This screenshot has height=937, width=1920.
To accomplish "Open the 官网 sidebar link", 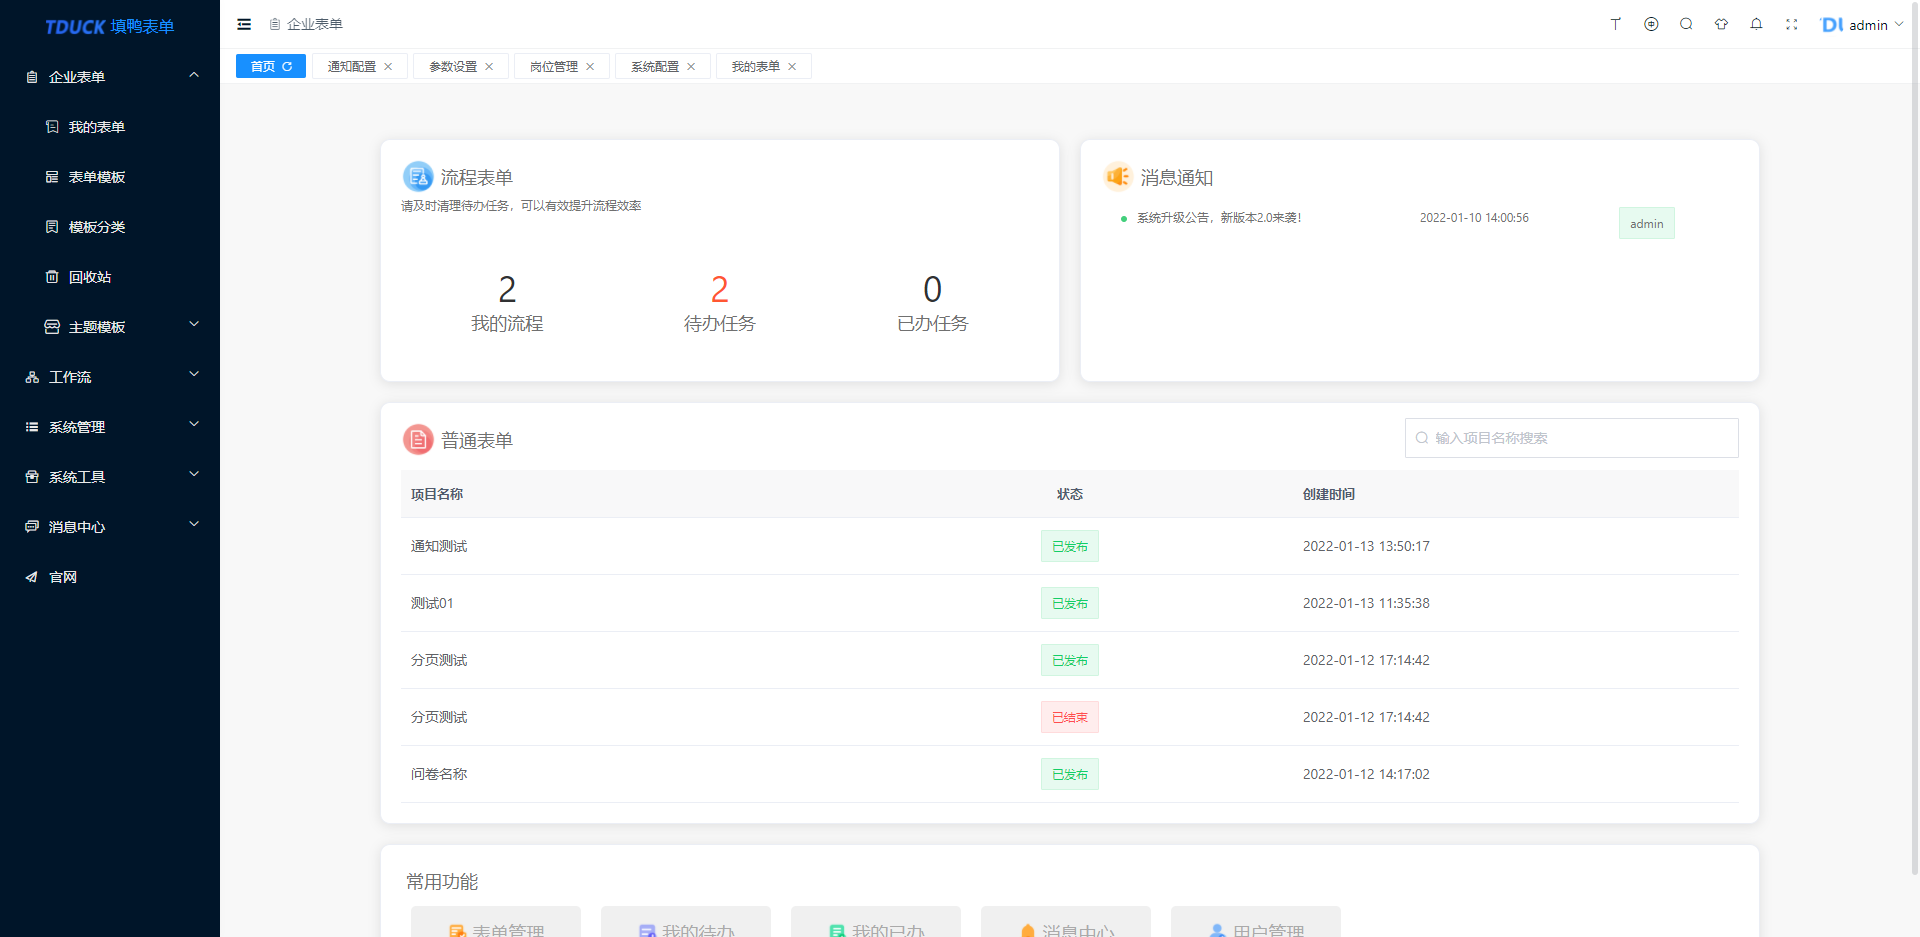I will pyautogui.click(x=110, y=576).
